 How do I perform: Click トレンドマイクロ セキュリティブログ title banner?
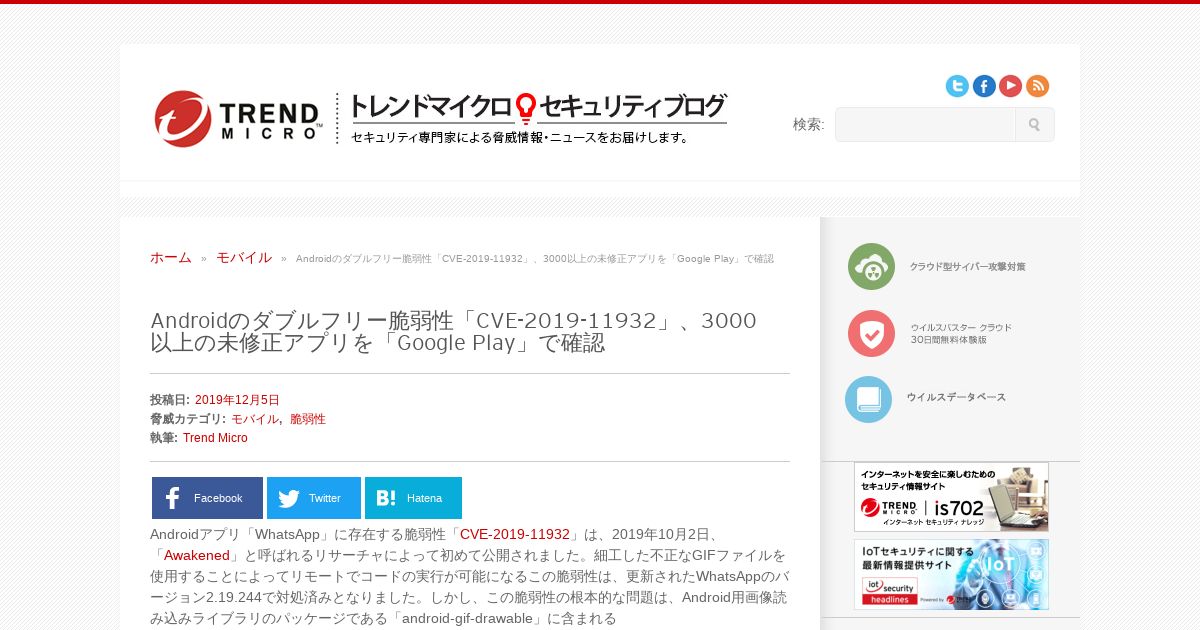(538, 107)
